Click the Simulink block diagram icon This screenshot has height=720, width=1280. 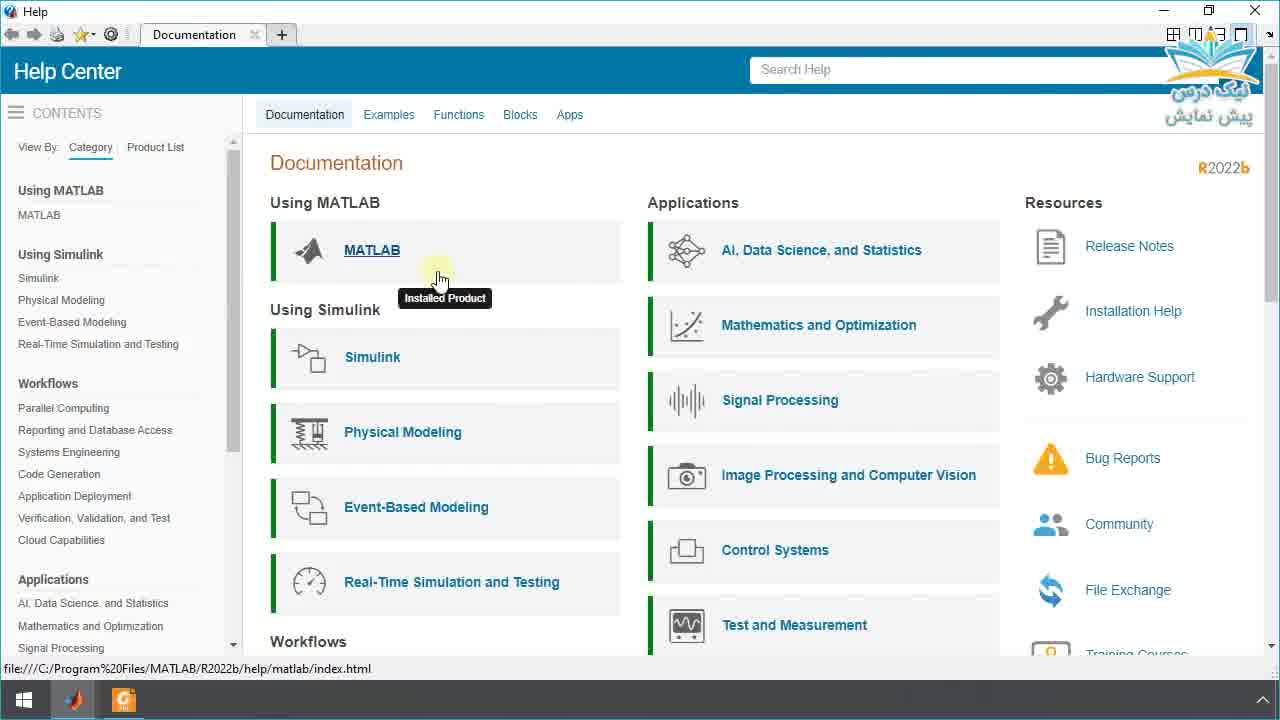coord(309,357)
